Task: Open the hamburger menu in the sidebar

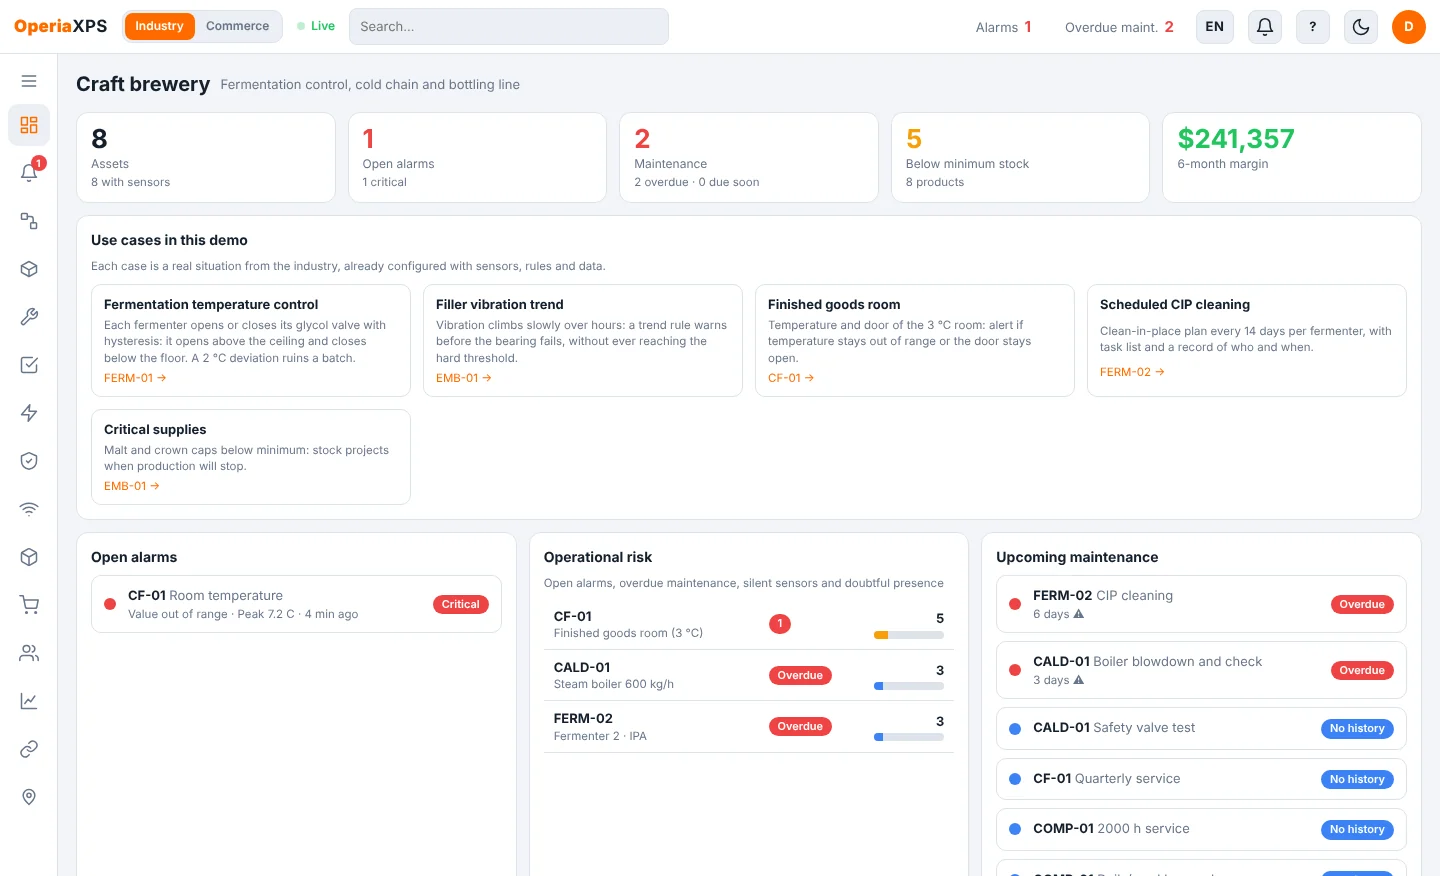Action: [29, 81]
